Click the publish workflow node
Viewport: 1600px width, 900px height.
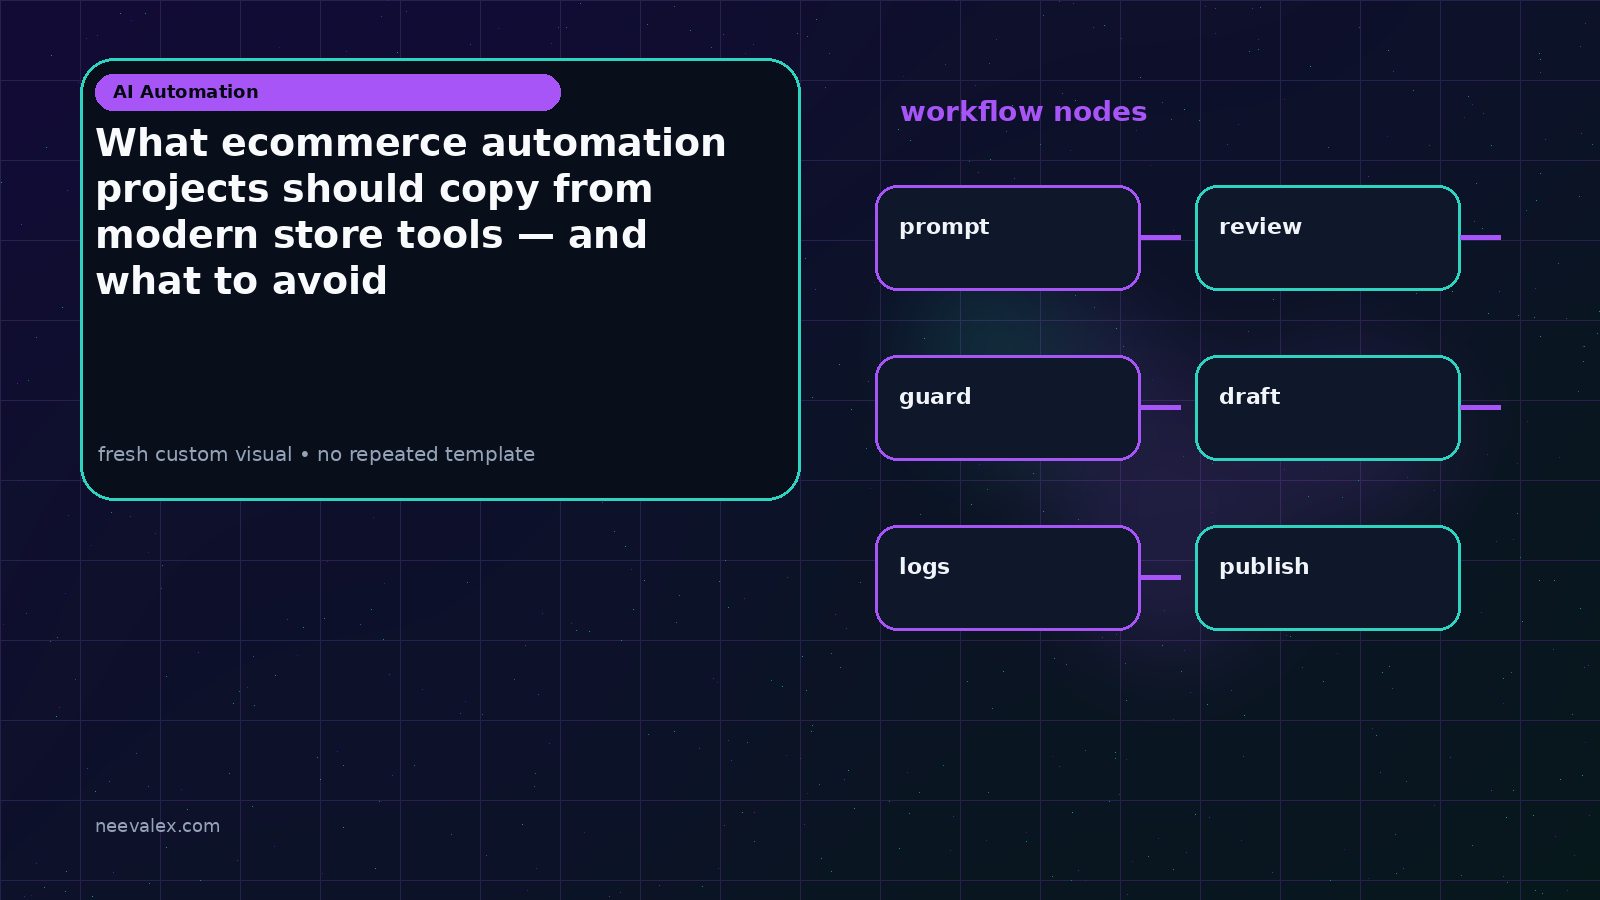click(1328, 578)
